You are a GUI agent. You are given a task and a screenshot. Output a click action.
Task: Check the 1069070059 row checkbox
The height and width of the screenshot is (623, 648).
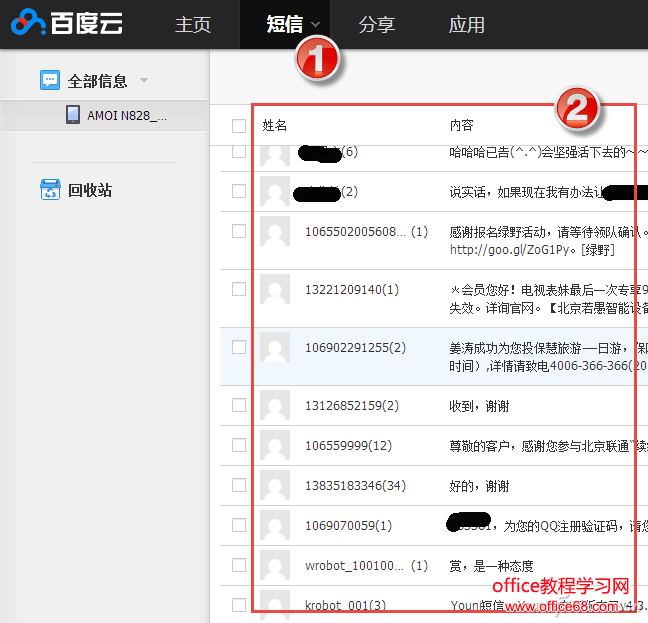(239, 525)
